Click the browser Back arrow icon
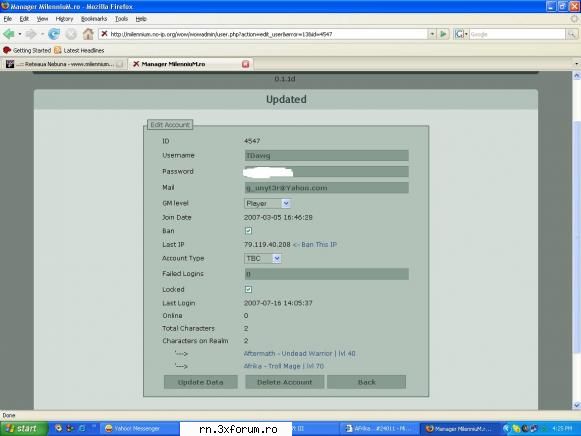 coord(9,34)
